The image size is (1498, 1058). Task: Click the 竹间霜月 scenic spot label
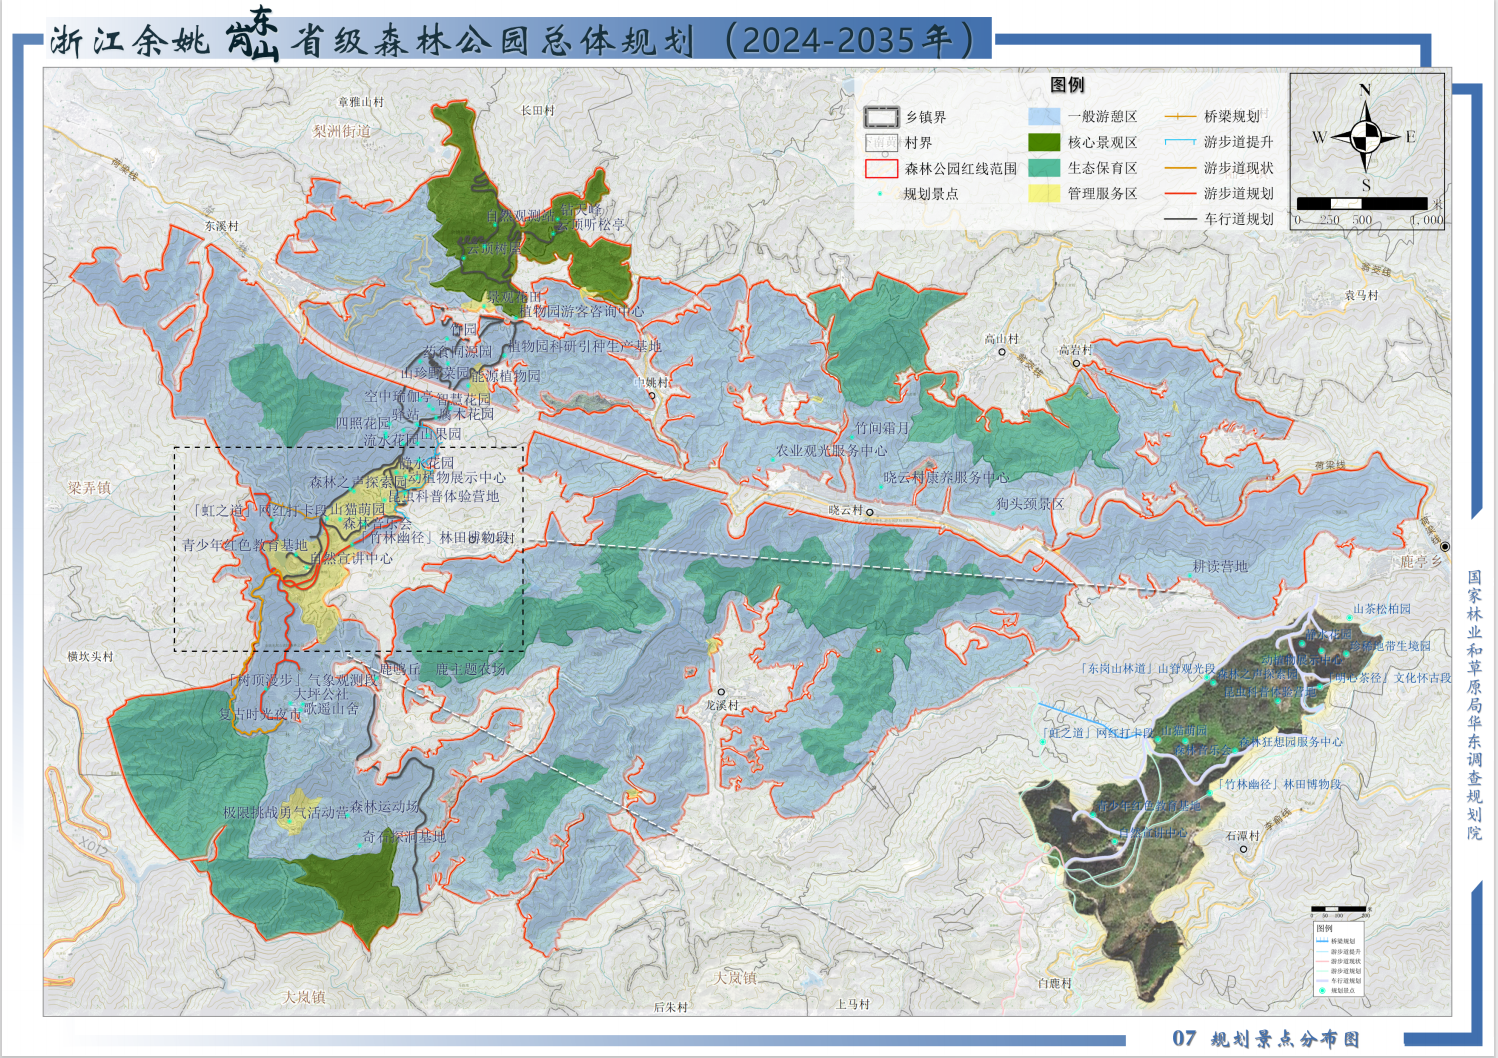click(x=882, y=428)
